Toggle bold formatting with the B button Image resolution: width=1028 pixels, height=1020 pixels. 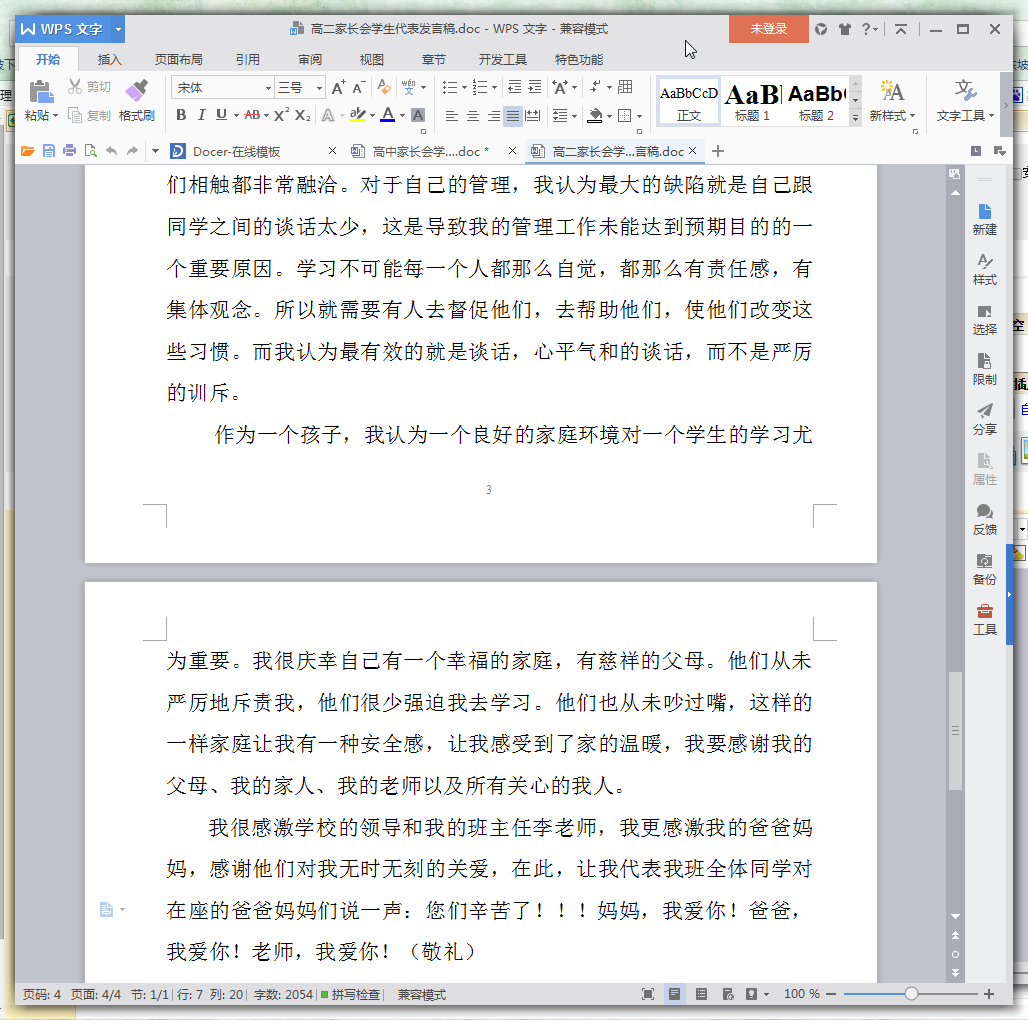tap(180, 115)
